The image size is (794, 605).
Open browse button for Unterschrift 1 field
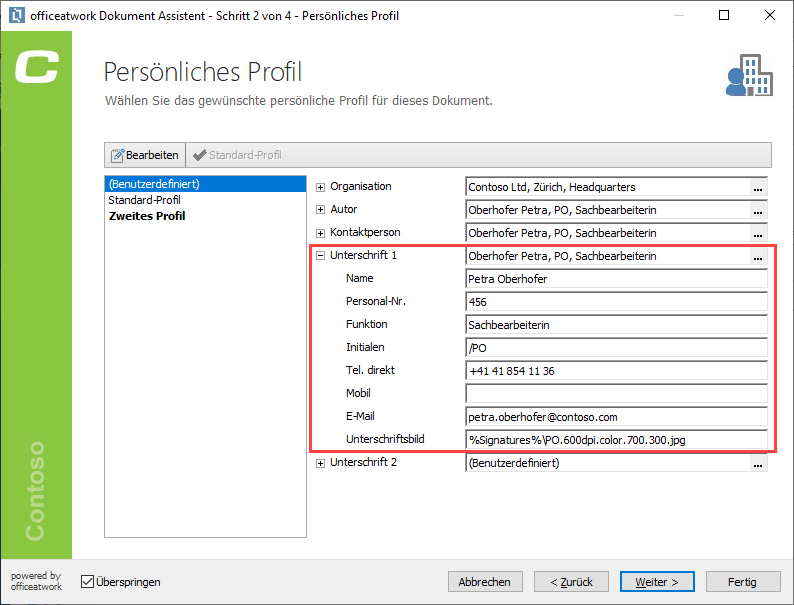point(758,256)
